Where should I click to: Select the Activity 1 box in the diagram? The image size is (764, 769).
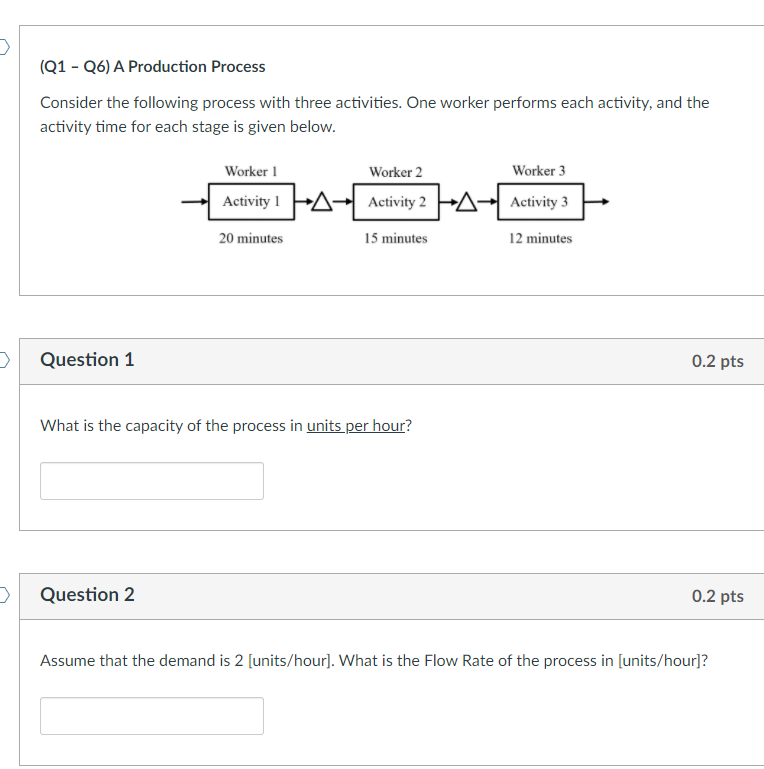pyautogui.click(x=251, y=202)
